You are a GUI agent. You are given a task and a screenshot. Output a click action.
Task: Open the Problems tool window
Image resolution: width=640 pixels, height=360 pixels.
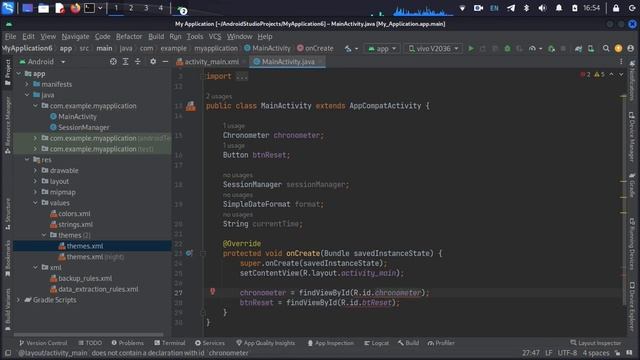click(127, 343)
